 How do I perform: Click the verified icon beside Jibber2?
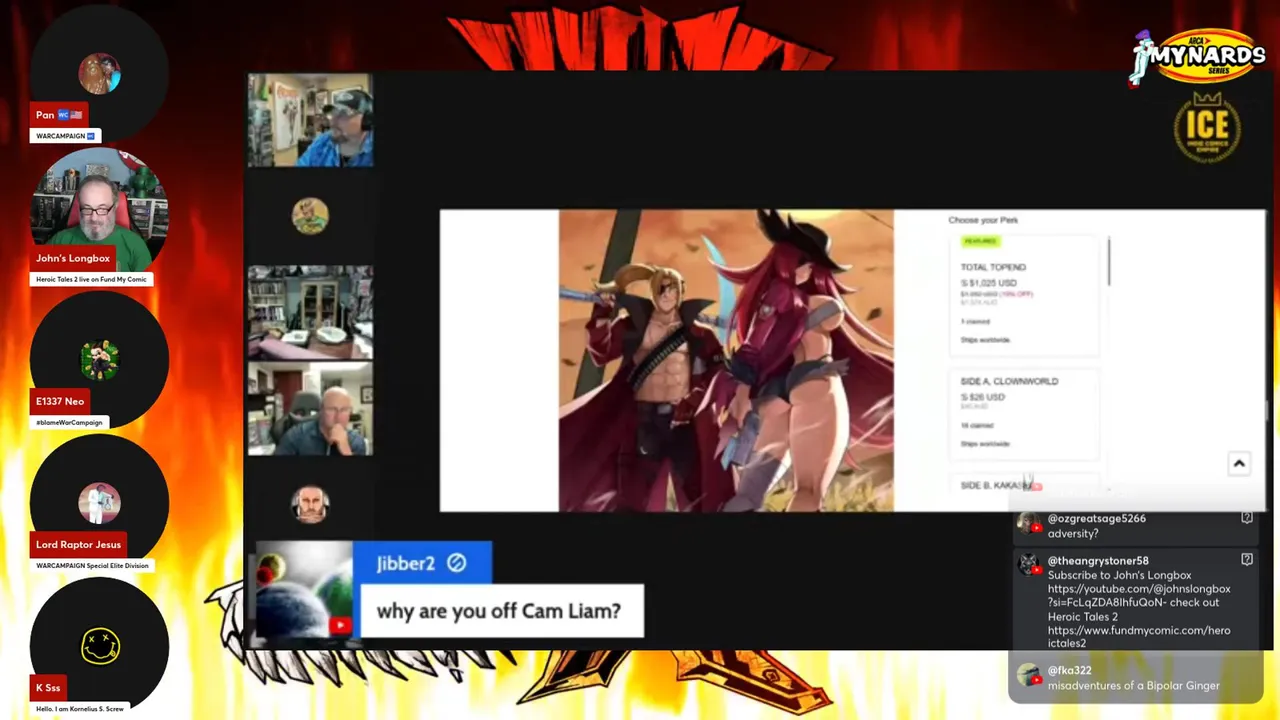[456, 563]
